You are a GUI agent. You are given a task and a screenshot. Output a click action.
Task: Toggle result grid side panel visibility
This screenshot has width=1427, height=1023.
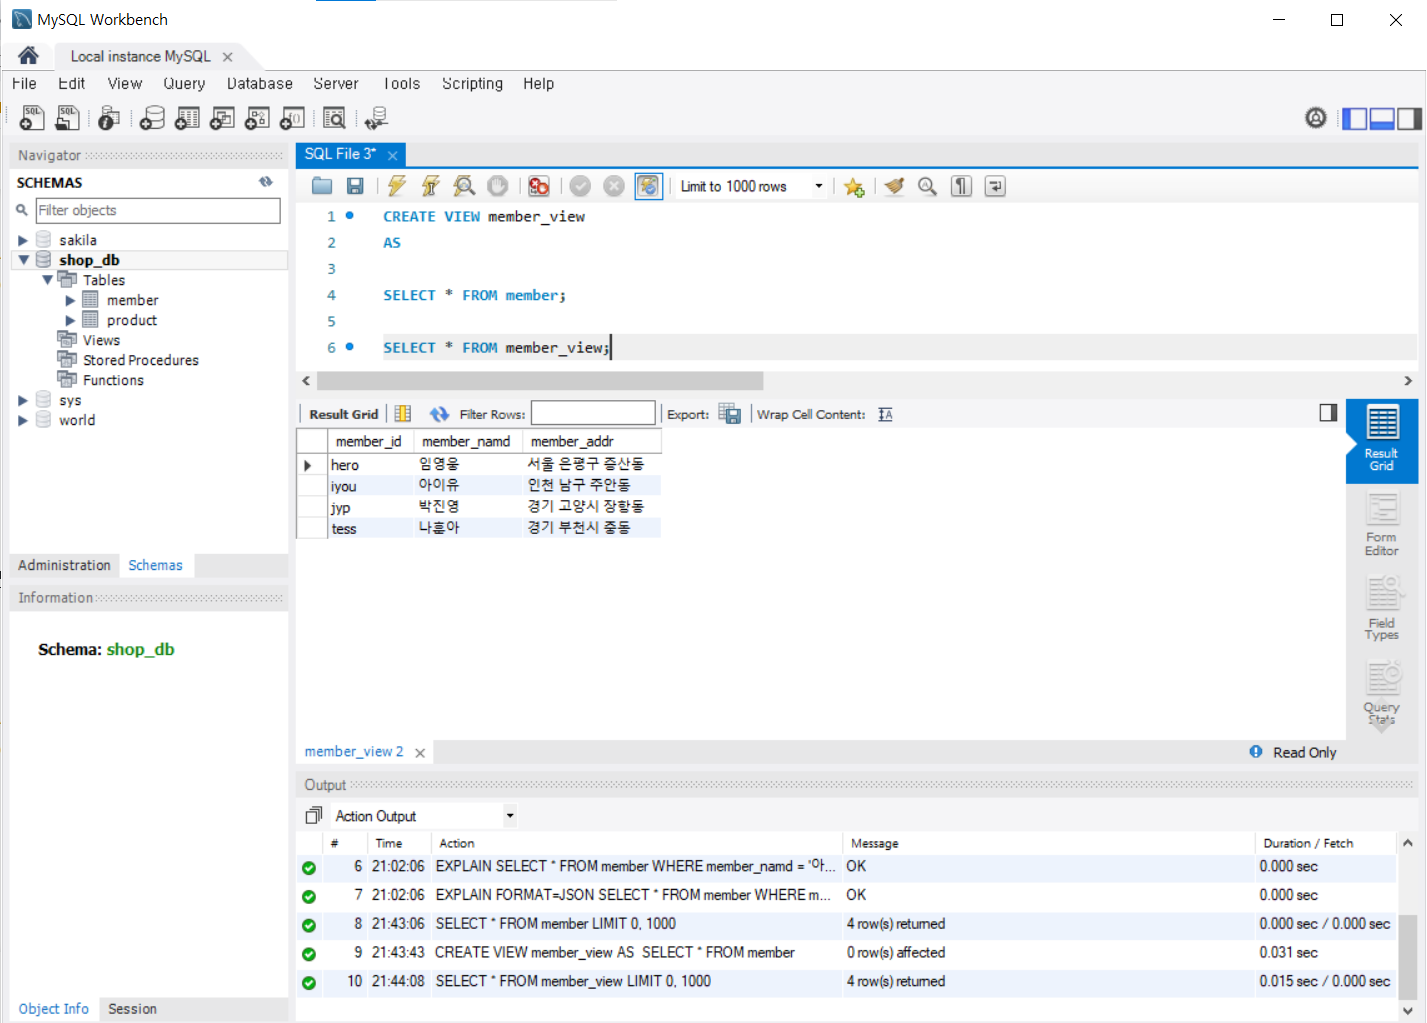click(1328, 413)
